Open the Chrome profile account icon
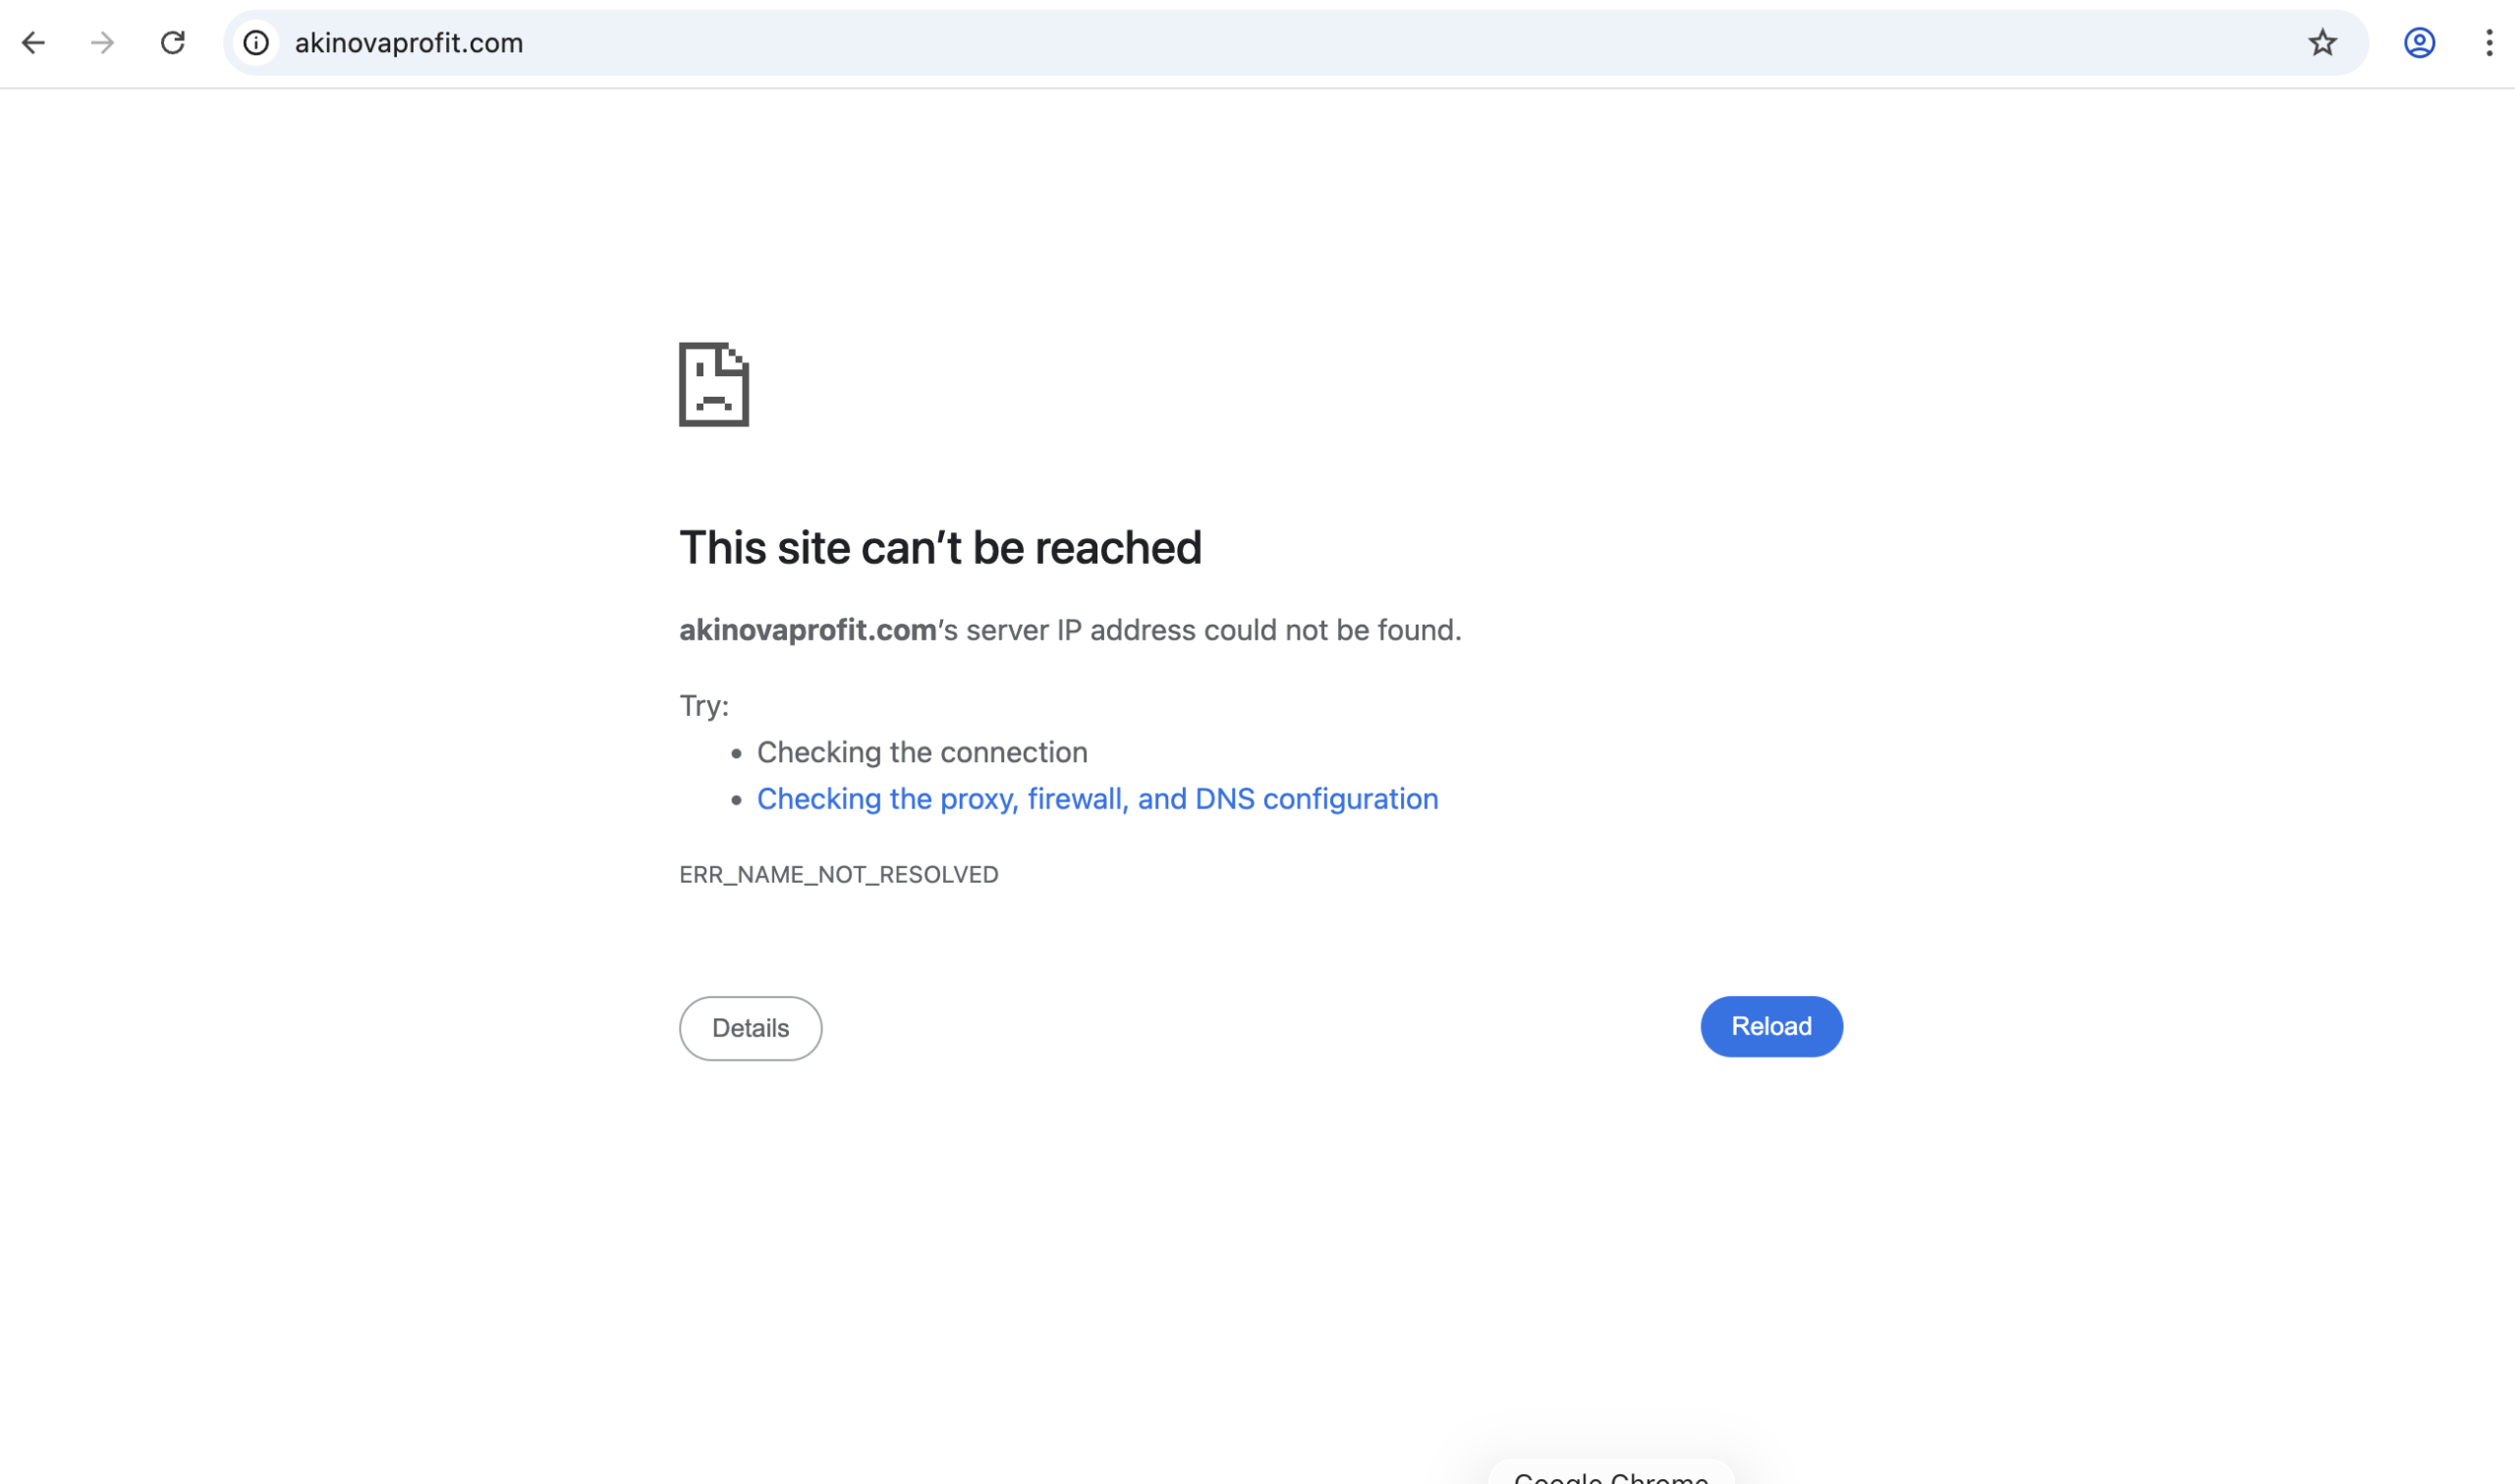Viewport: 2515px width, 1484px height. click(x=2419, y=43)
